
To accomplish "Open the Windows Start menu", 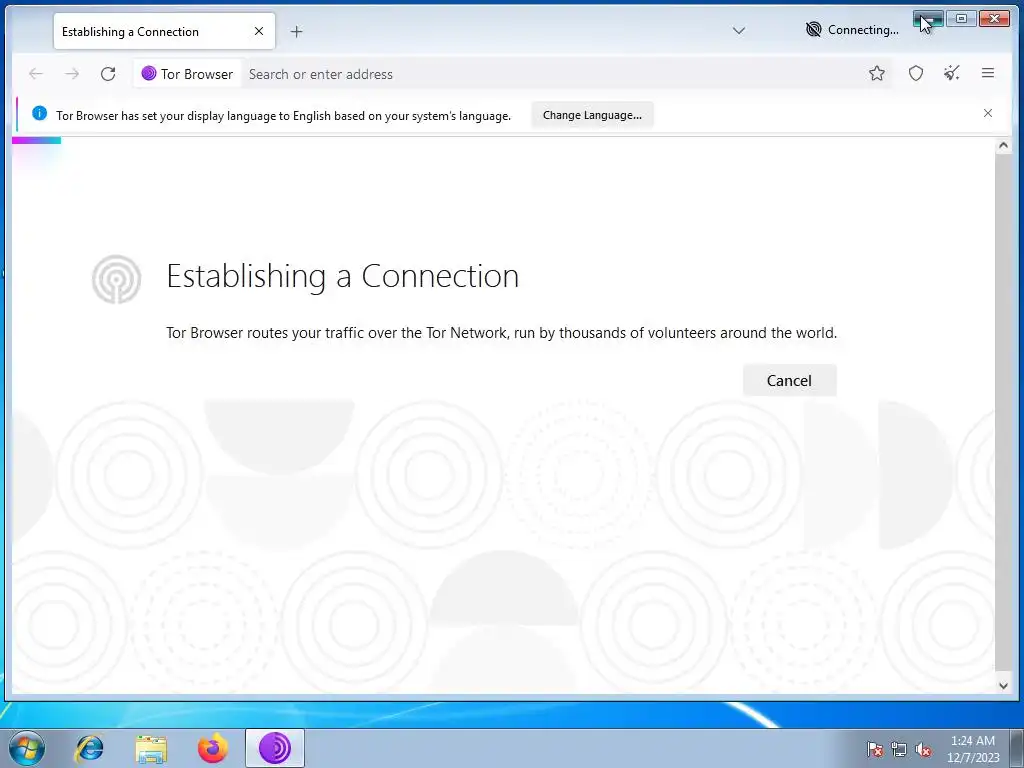I will pyautogui.click(x=27, y=748).
